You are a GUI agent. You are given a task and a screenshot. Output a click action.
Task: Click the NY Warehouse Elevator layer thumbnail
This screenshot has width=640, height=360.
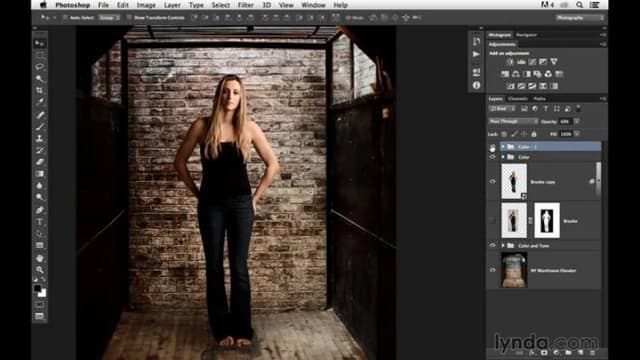click(x=514, y=270)
